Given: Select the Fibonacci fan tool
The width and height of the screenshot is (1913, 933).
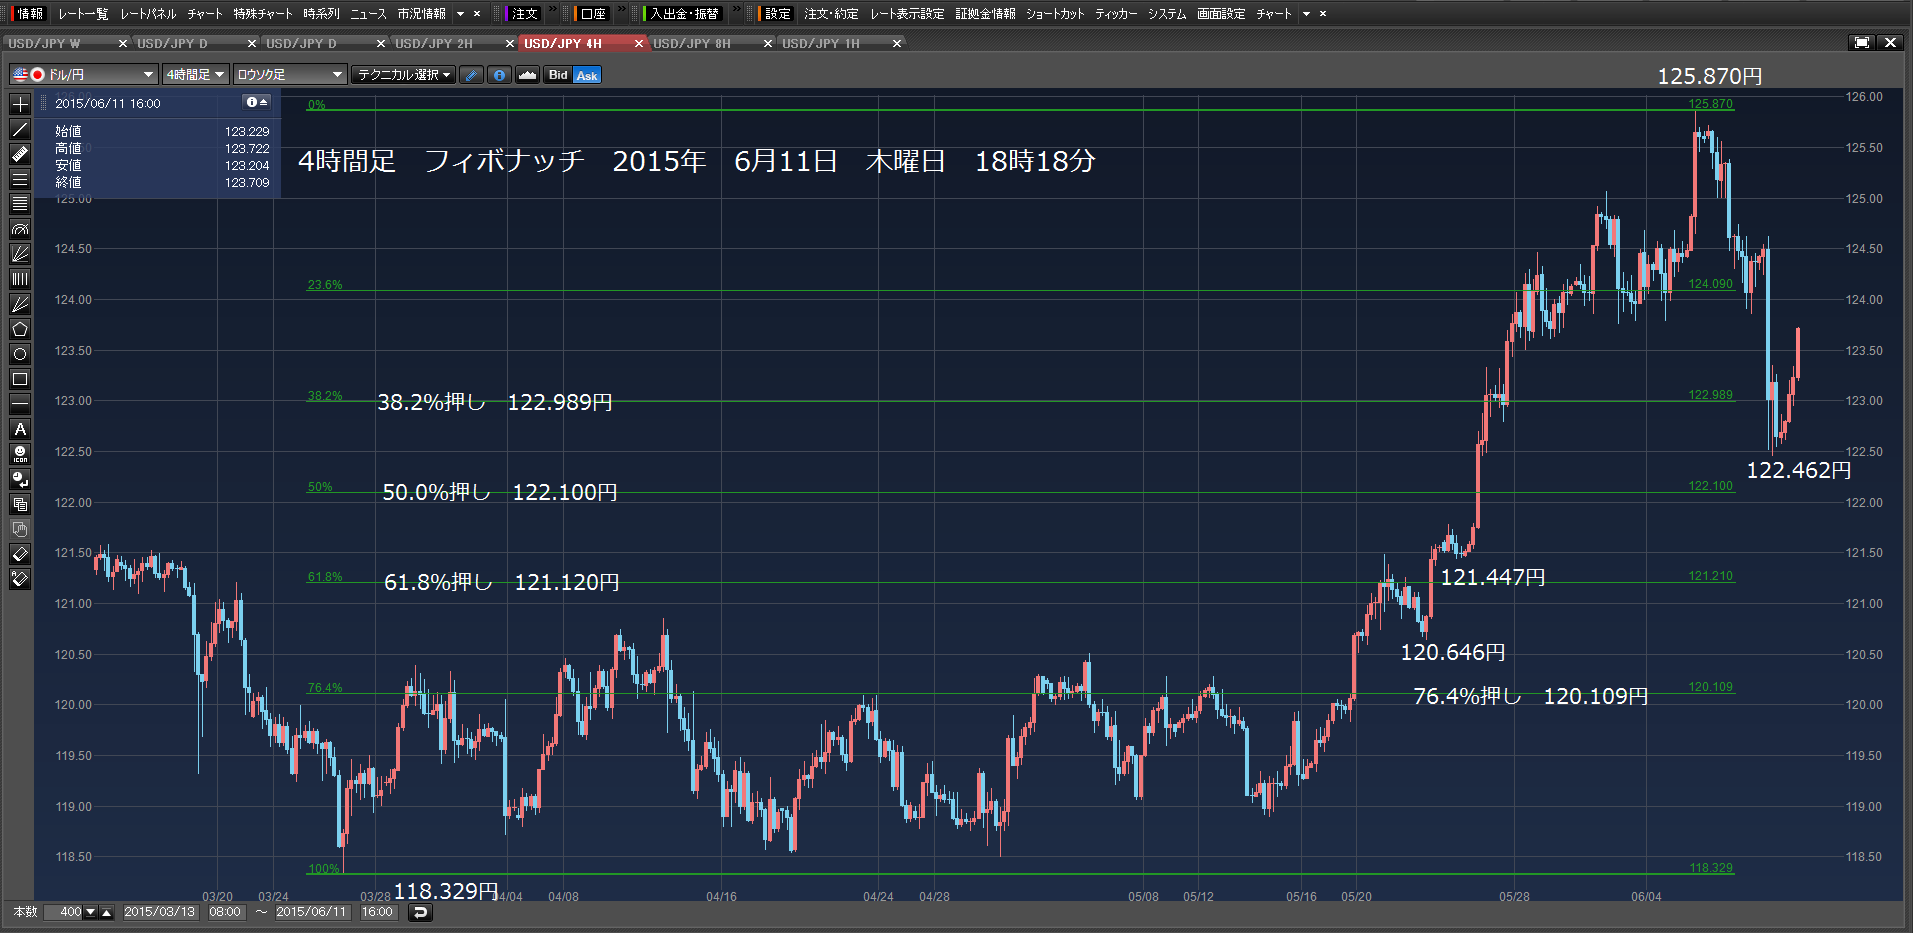Looking at the screenshot, I should click(20, 254).
